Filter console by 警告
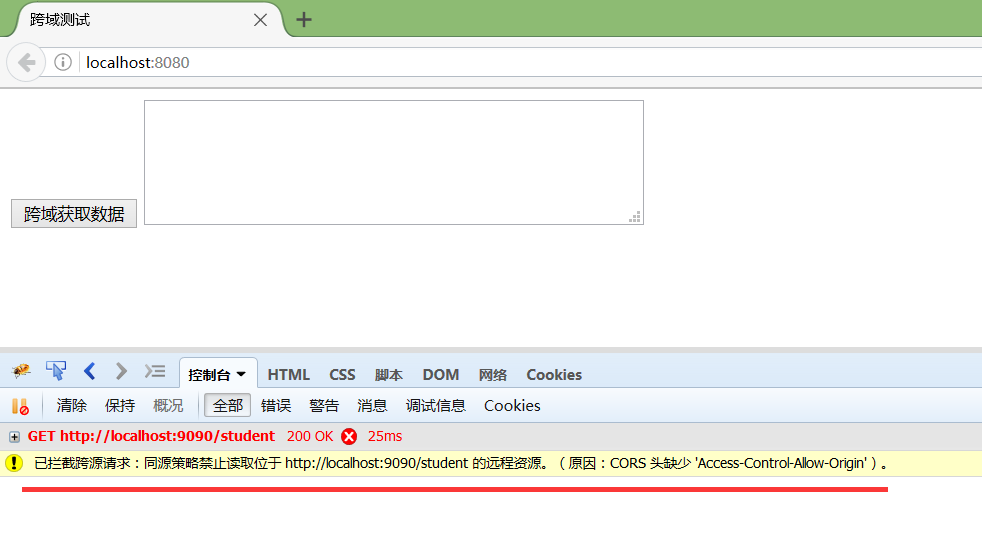 [324, 405]
